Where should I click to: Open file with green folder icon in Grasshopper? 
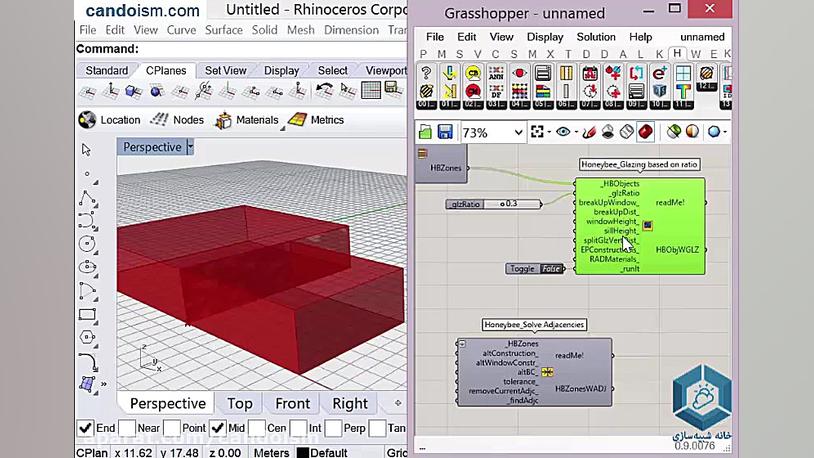425,132
